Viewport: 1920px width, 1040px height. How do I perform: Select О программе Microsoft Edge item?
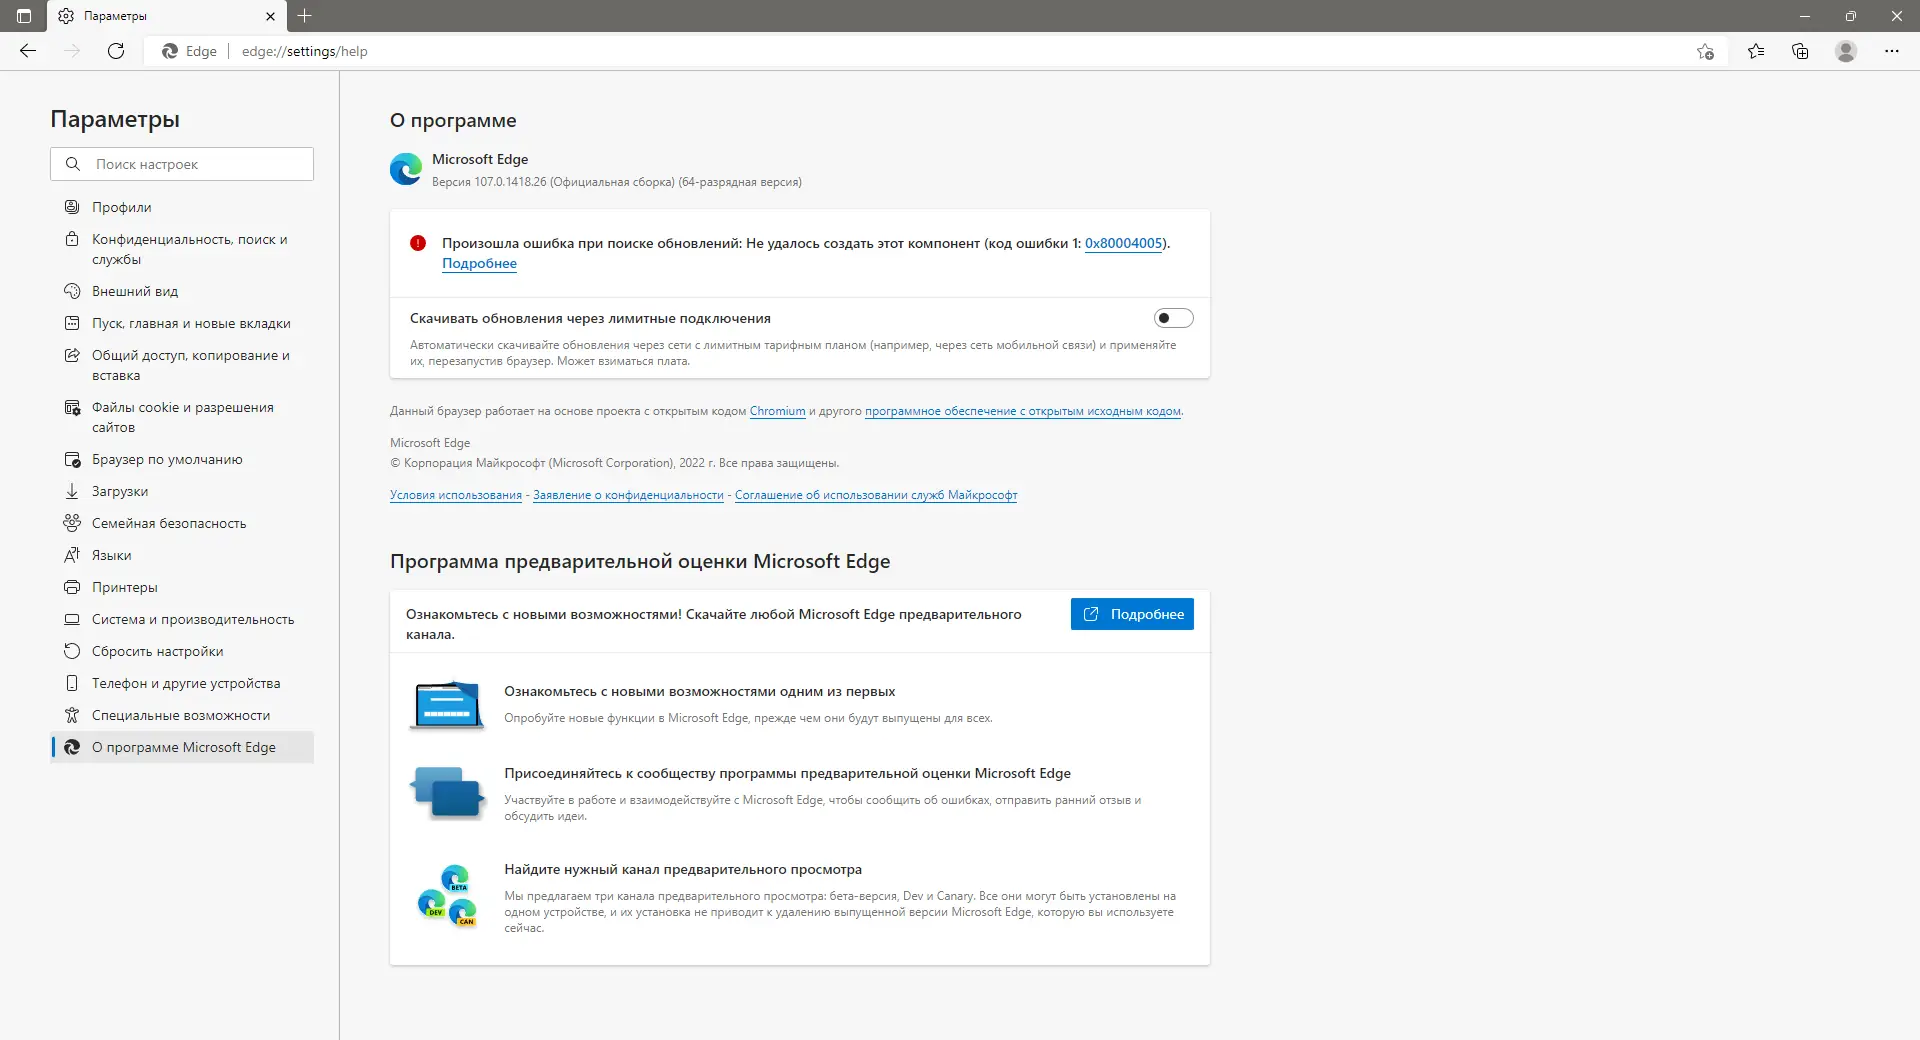[182, 747]
